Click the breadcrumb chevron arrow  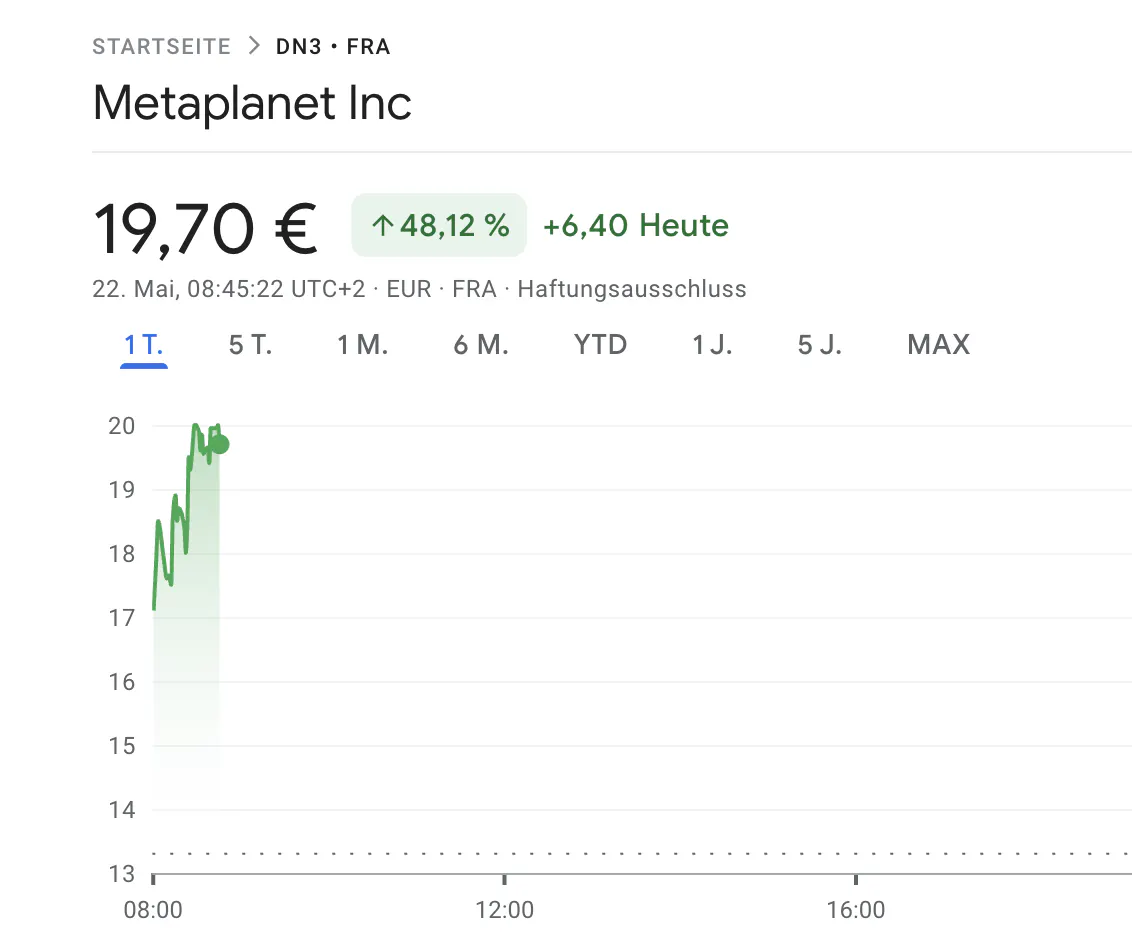click(253, 46)
